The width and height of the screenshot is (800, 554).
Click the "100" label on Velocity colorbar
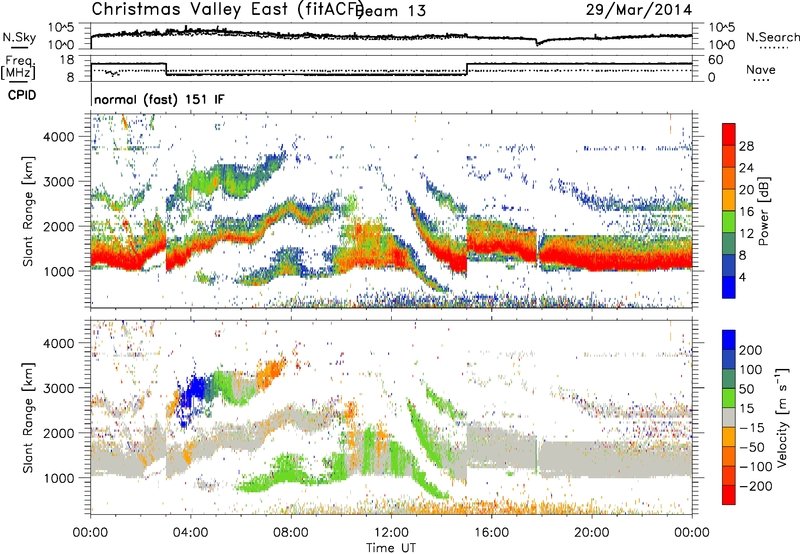[751, 369]
